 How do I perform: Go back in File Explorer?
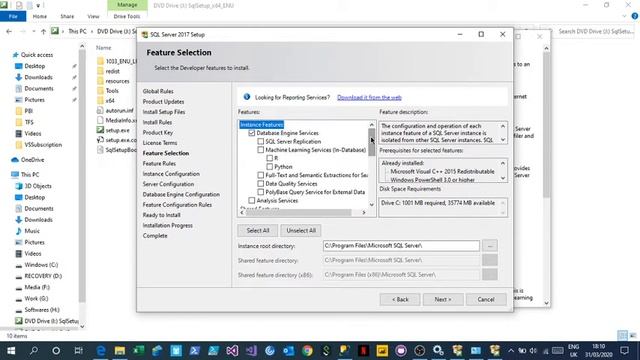[x=9, y=31]
